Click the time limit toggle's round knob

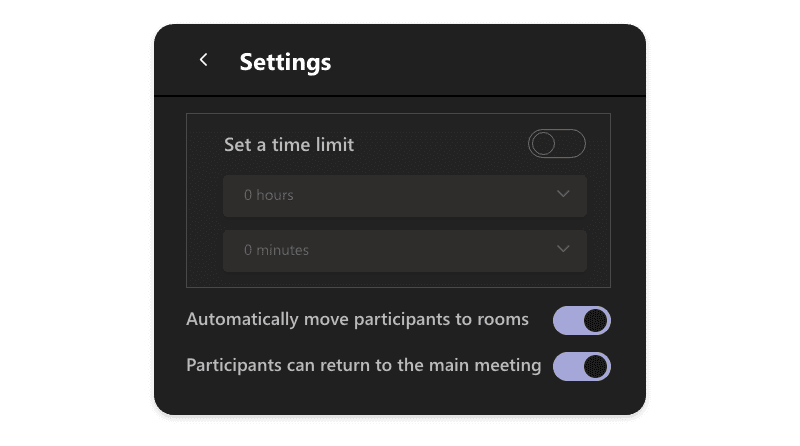[544, 144]
